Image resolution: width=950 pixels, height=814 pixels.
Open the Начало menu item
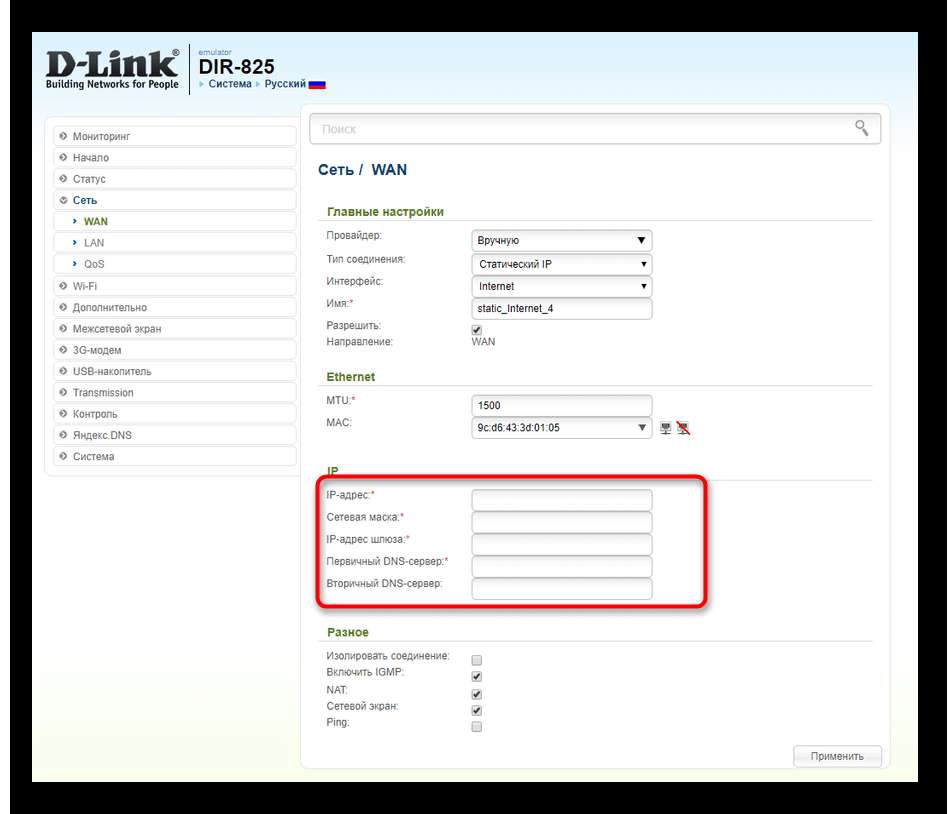[x=174, y=157]
